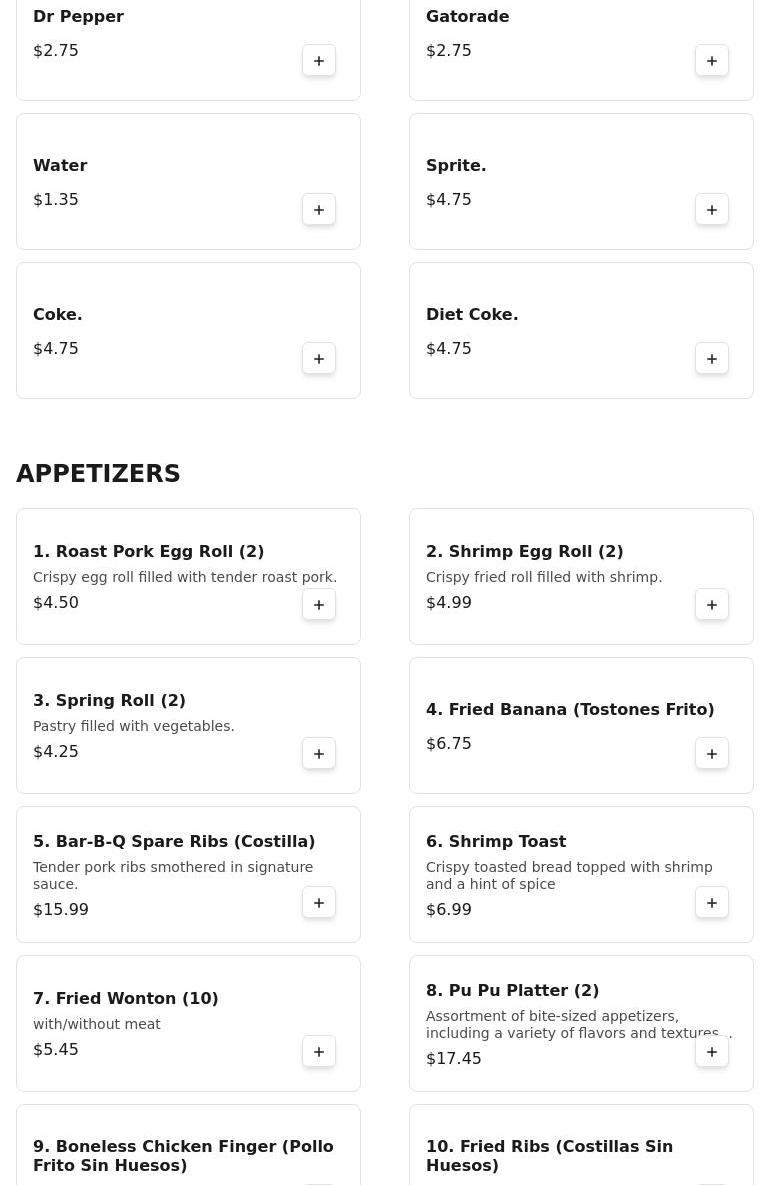770x1185 pixels.
Task: Open Boneless Chicken Finger item details
Action: tap(183, 1155)
